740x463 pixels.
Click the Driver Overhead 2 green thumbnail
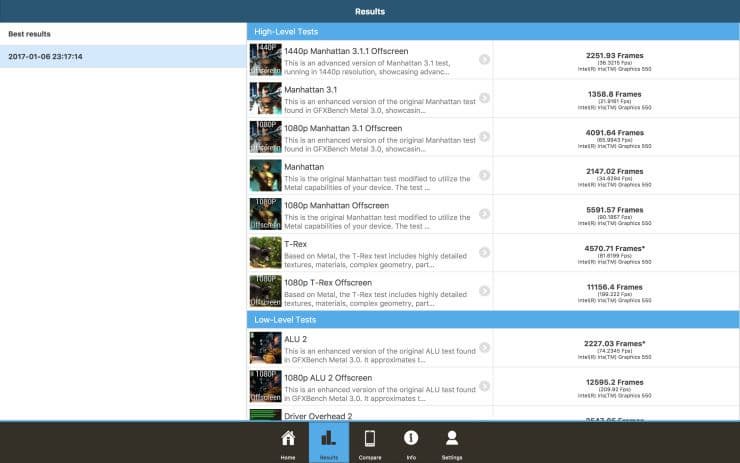coord(265,415)
